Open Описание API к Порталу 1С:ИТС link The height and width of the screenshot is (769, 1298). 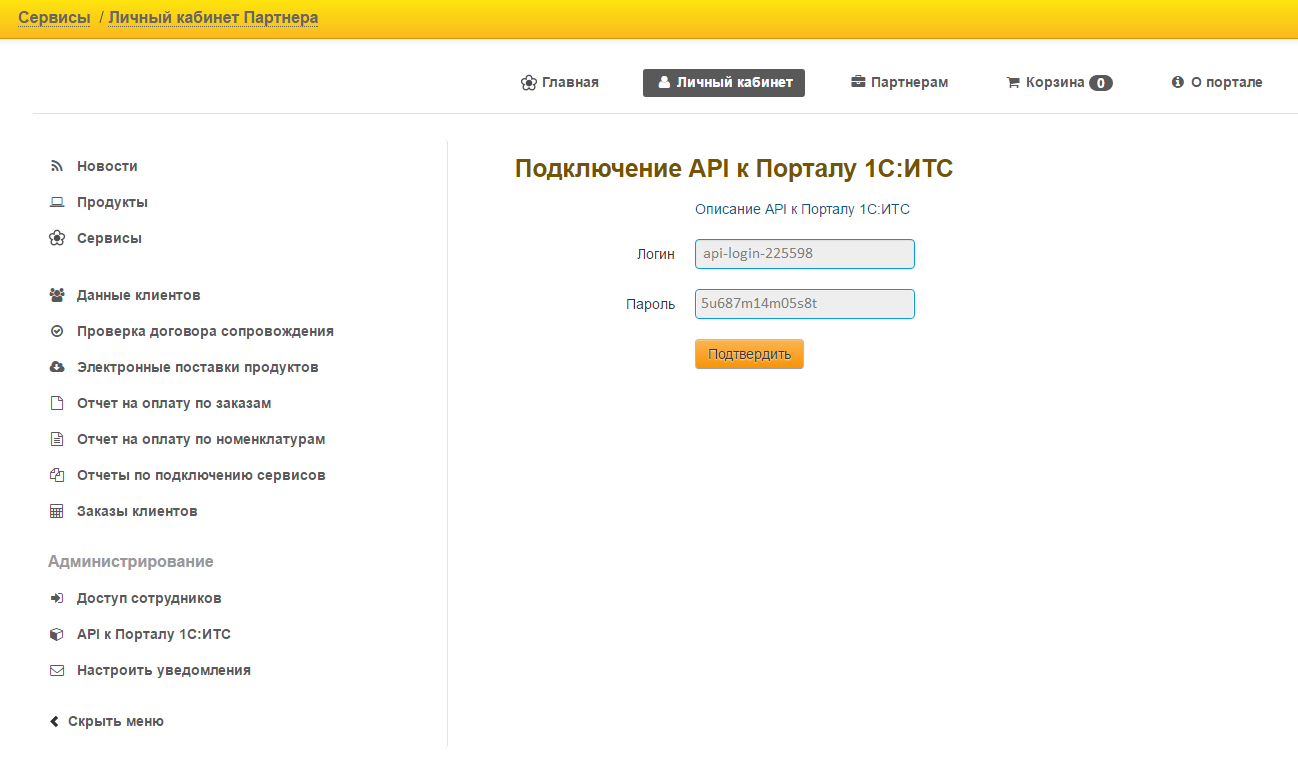tap(802, 209)
